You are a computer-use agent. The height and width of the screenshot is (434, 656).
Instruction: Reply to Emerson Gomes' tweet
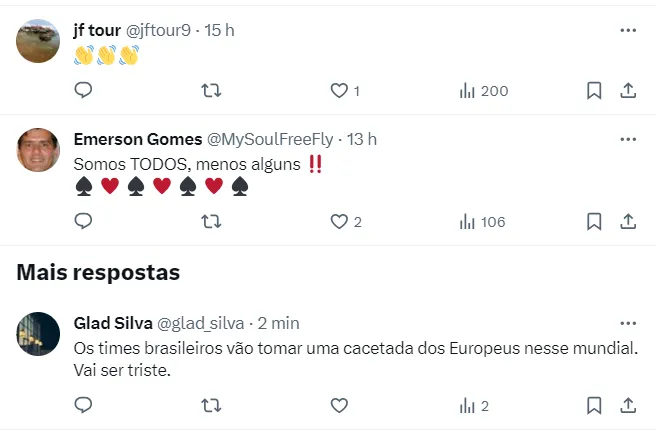(84, 221)
